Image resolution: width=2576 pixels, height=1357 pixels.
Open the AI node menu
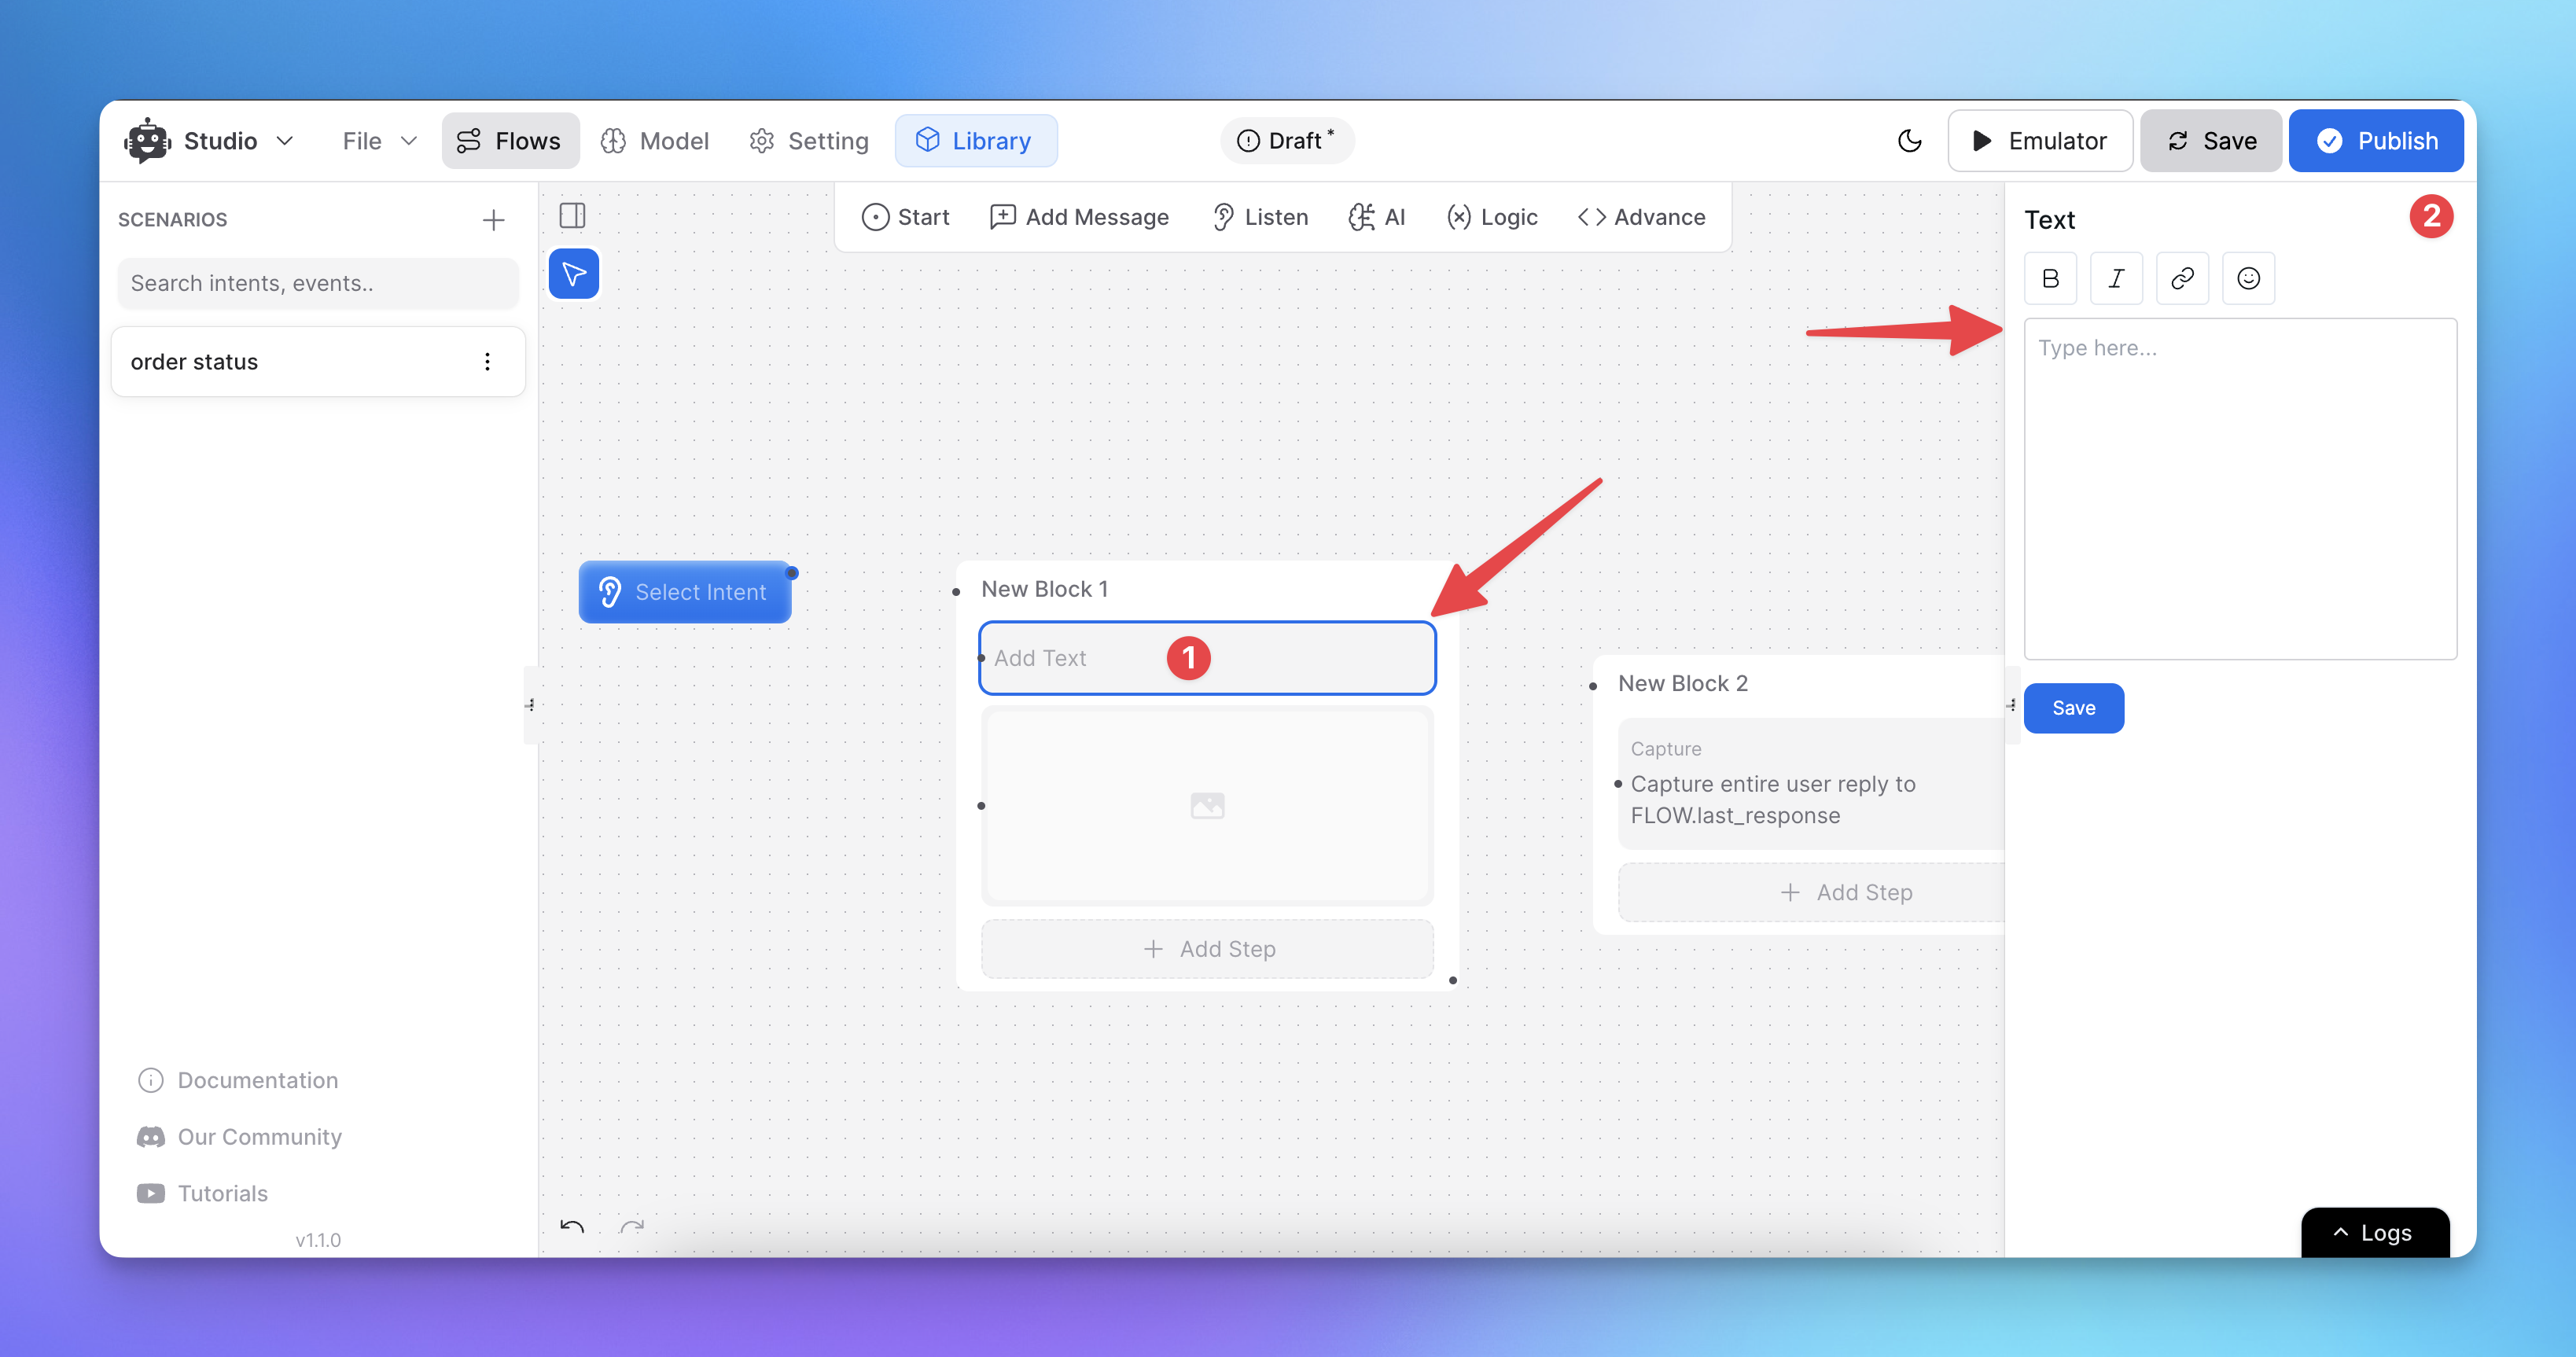pos(1376,217)
